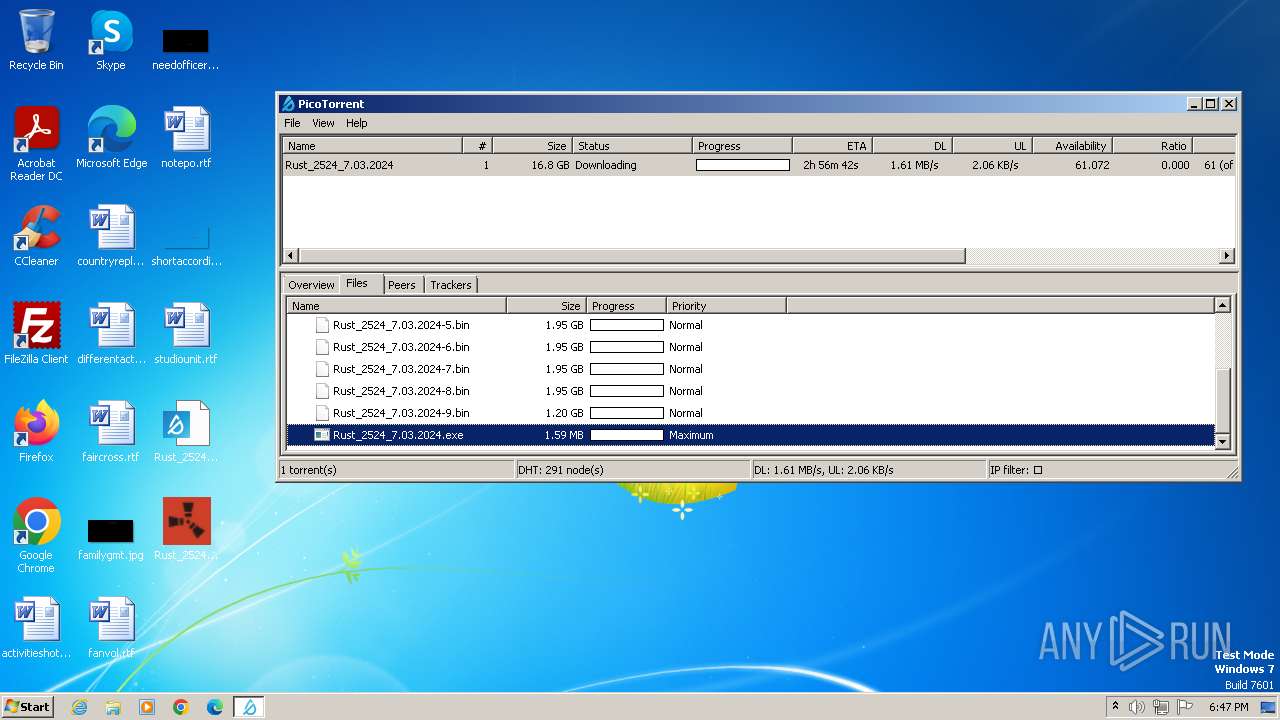
Task: Select the Files tab
Action: point(357,284)
